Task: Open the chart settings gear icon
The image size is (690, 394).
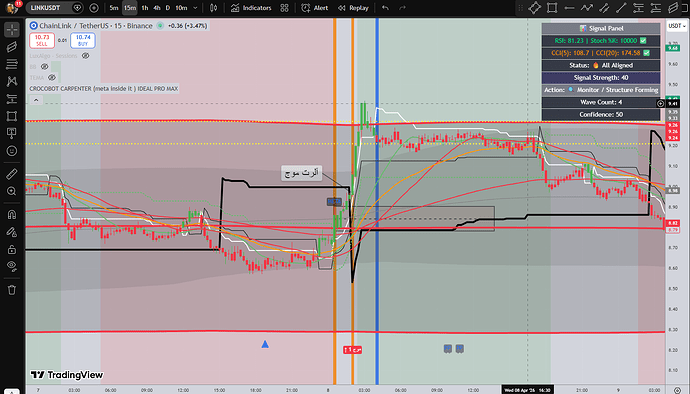Action: click(x=678, y=390)
